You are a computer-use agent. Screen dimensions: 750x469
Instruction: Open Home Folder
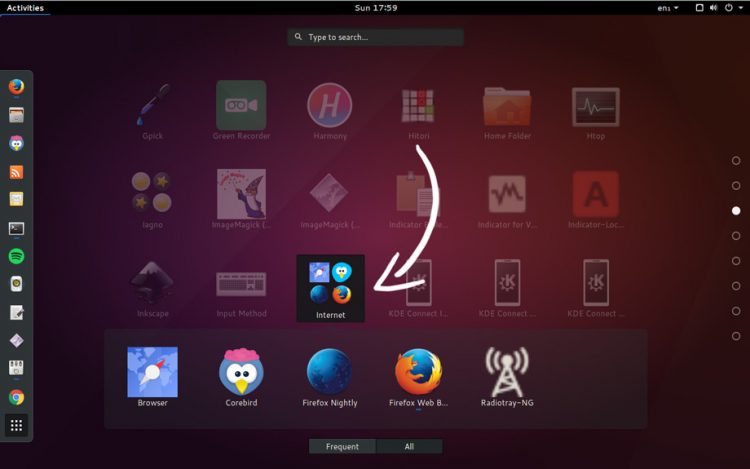coord(507,111)
